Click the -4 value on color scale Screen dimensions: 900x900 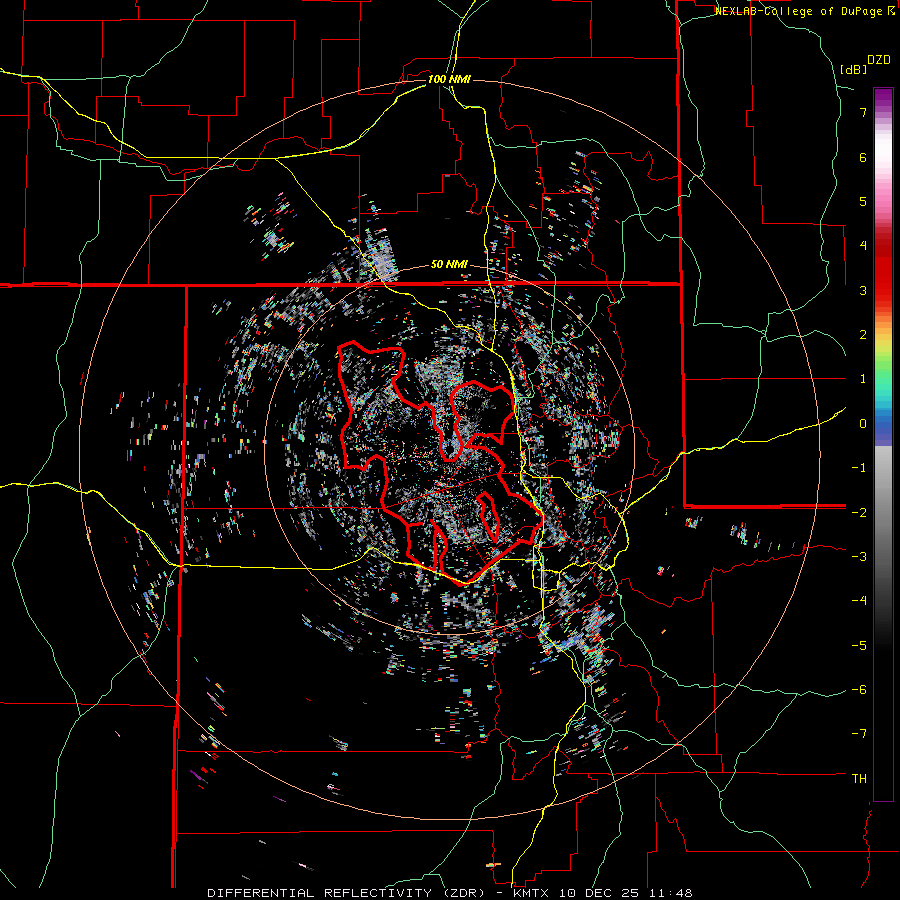click(x=859, y=601)
